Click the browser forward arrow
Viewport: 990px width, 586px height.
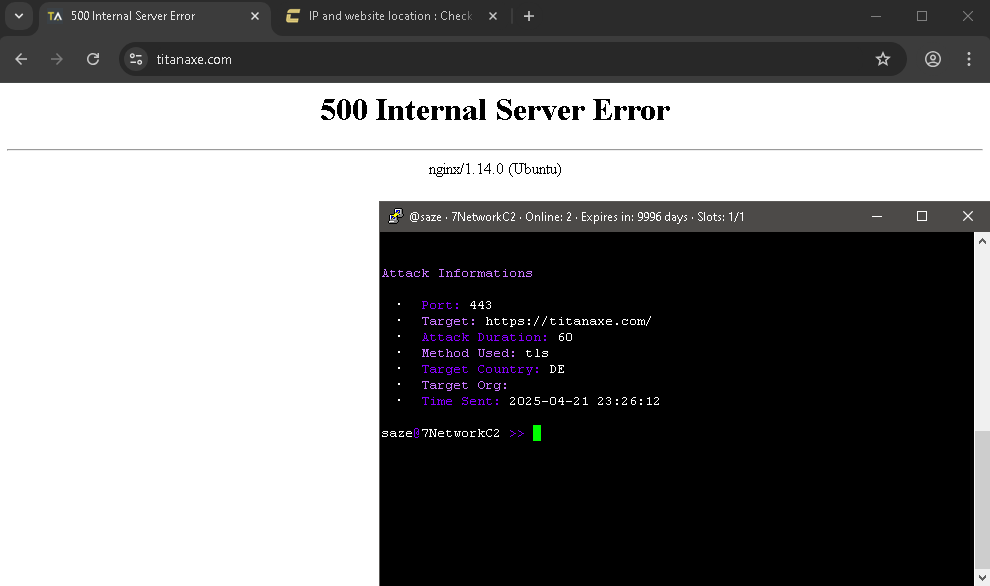(x=57, y=59)
